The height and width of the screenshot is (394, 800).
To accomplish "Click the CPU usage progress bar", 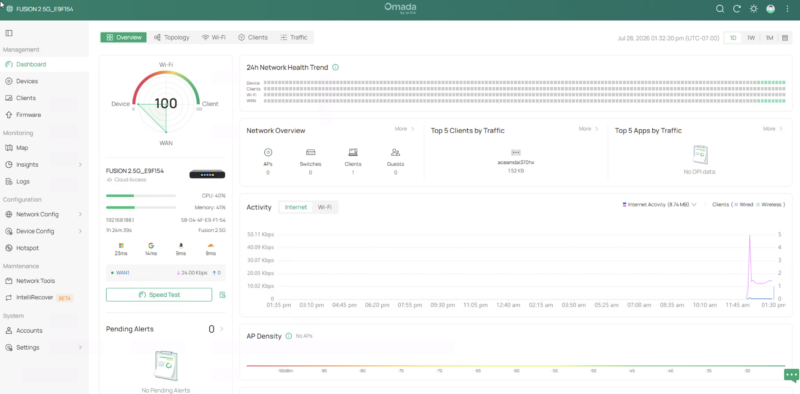I will coord(141,195).
